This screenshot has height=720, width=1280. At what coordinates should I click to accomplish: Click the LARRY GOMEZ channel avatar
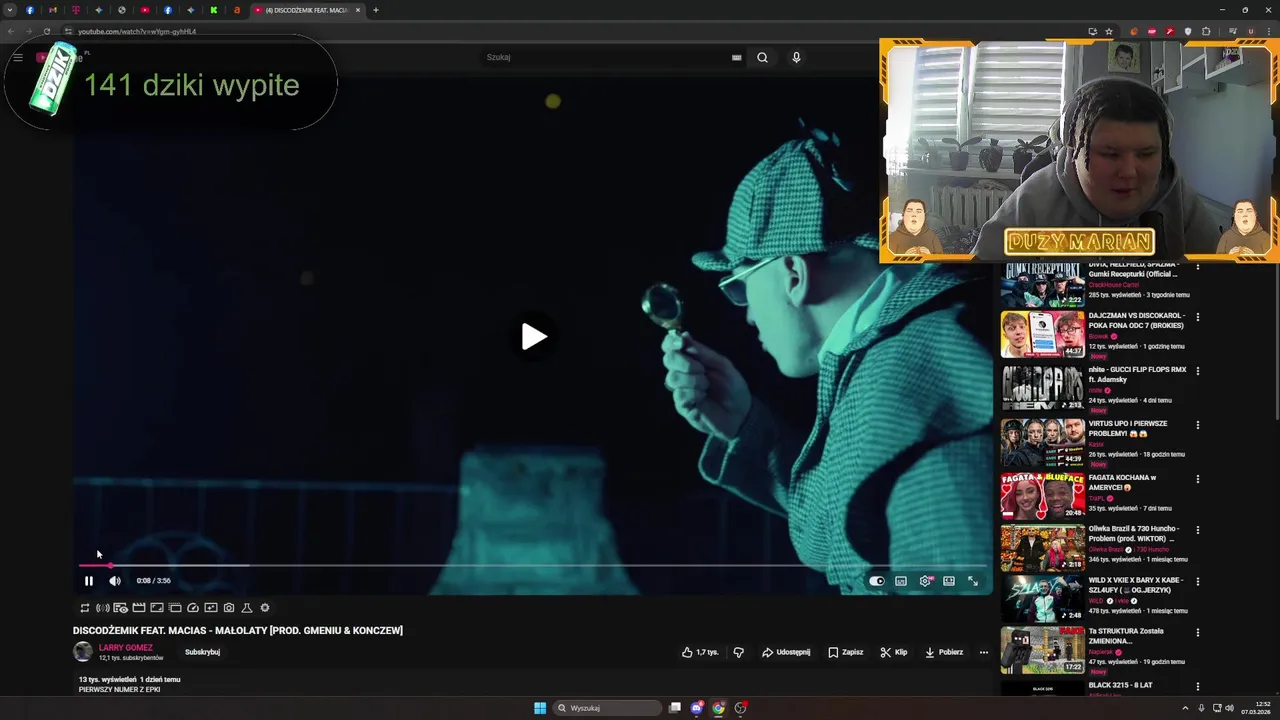click(x=83, y=652)
